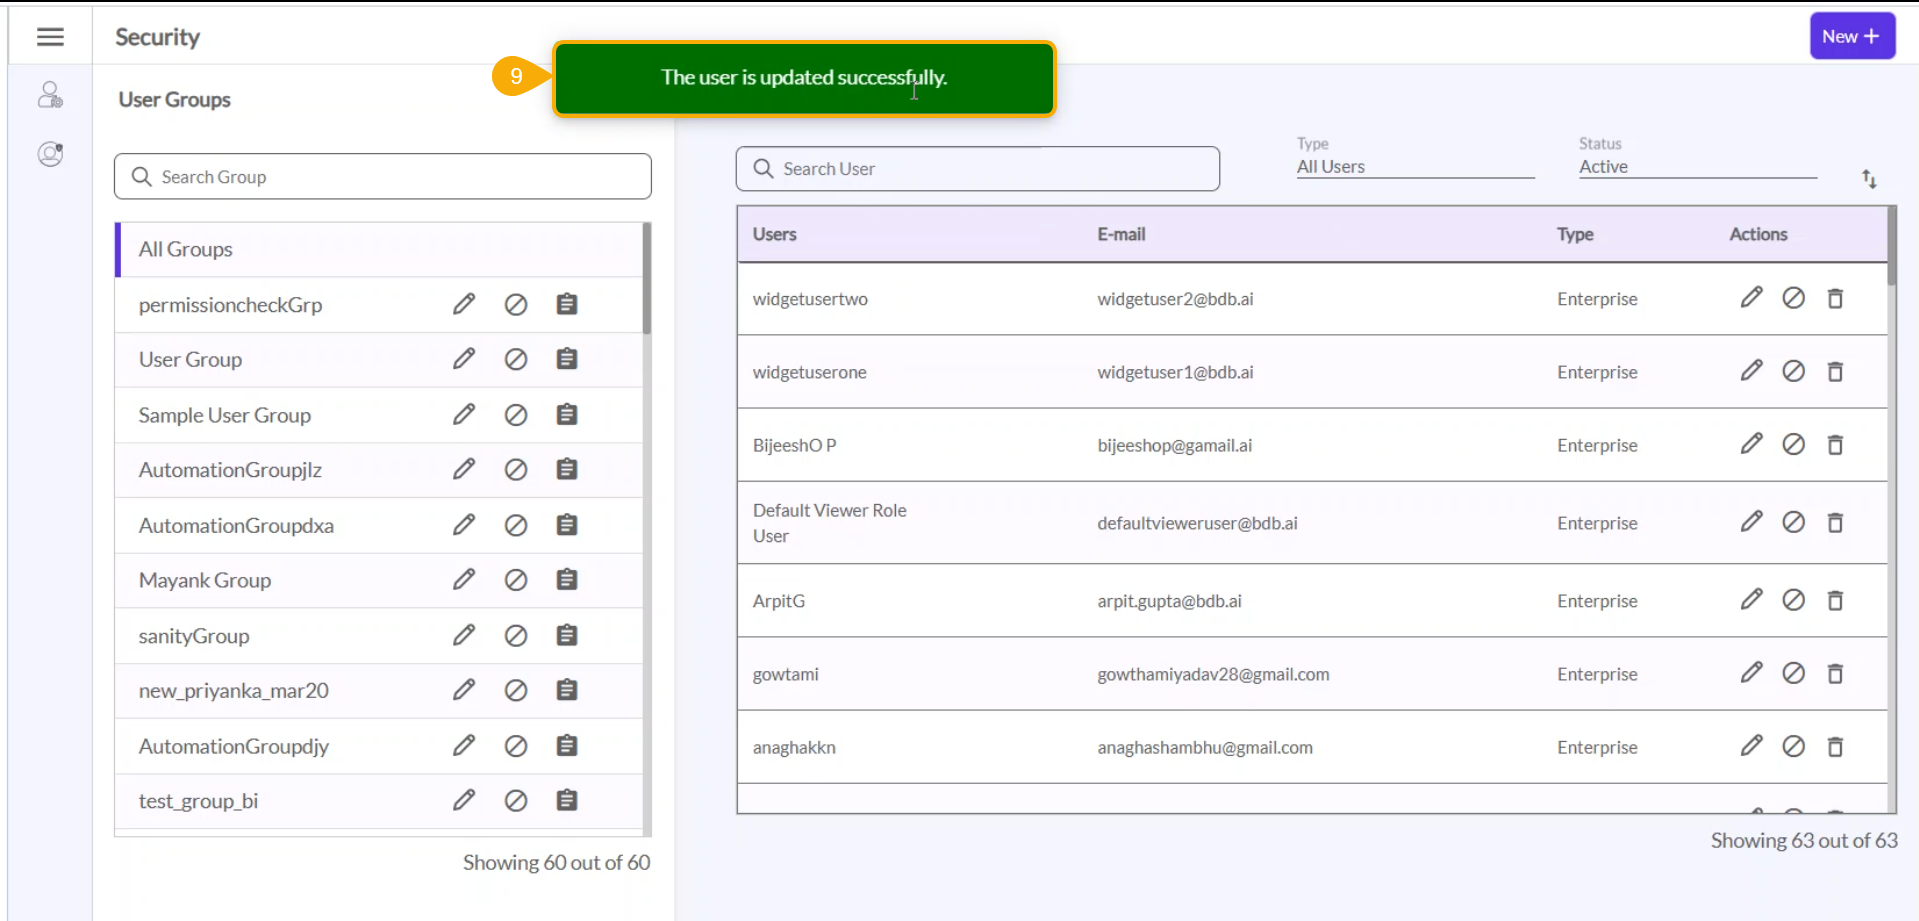Click the sort users arrows icon
This screenshot has width=1919, height=921.
[1869, 179]
